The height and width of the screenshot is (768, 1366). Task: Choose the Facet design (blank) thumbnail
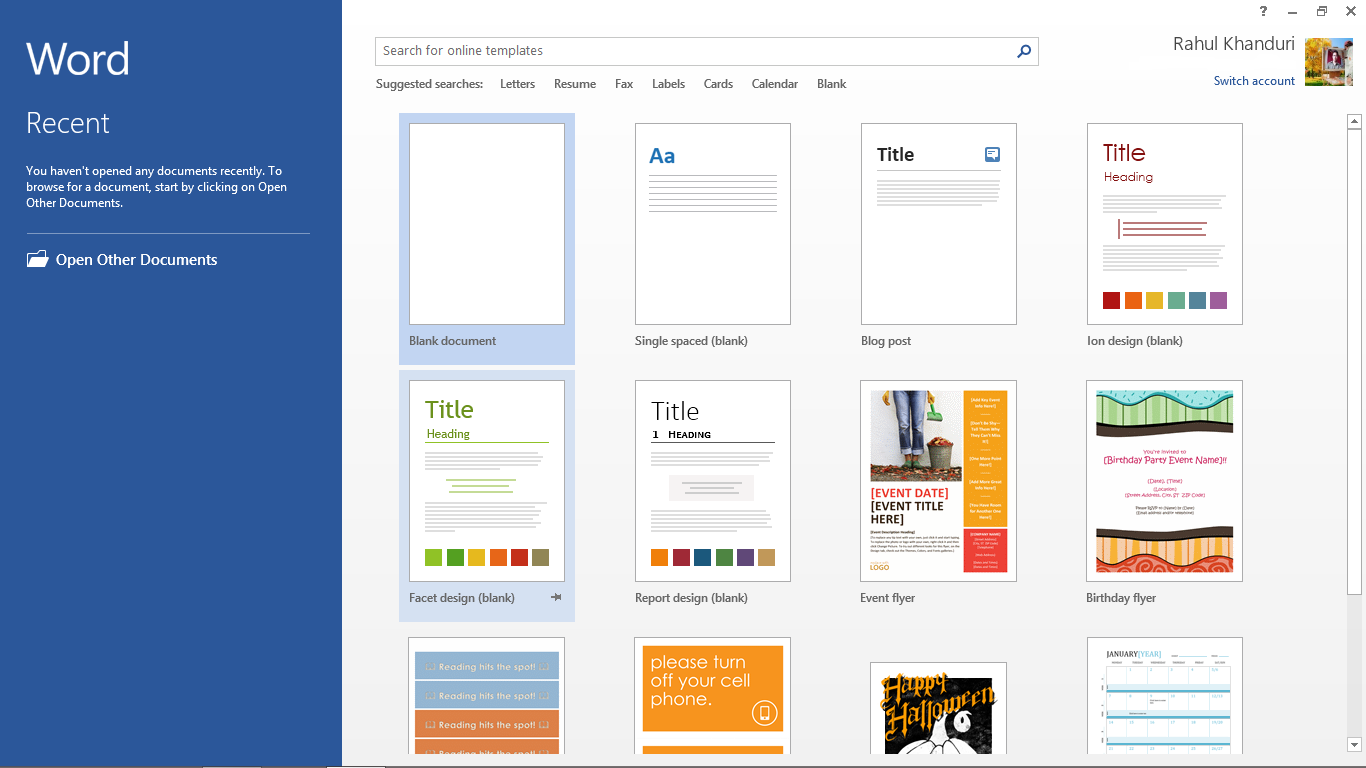tap(487, 481)
